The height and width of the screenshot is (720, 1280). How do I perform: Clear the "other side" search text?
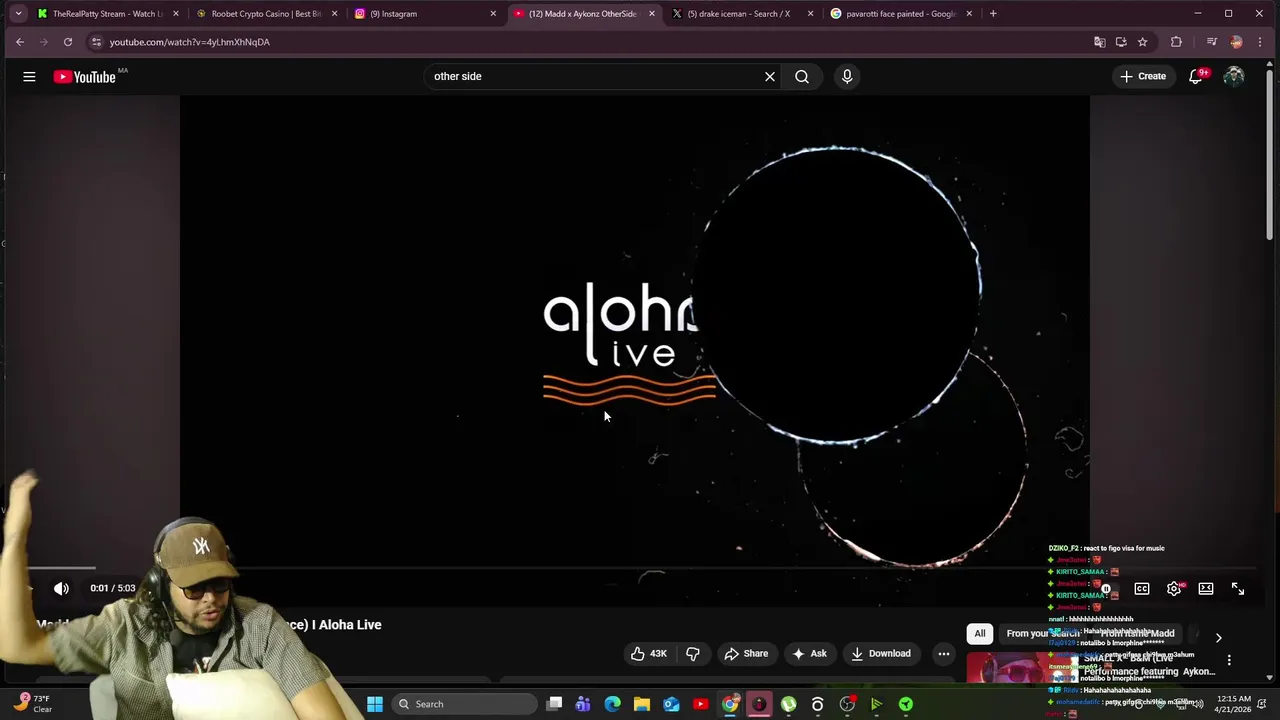770,76
